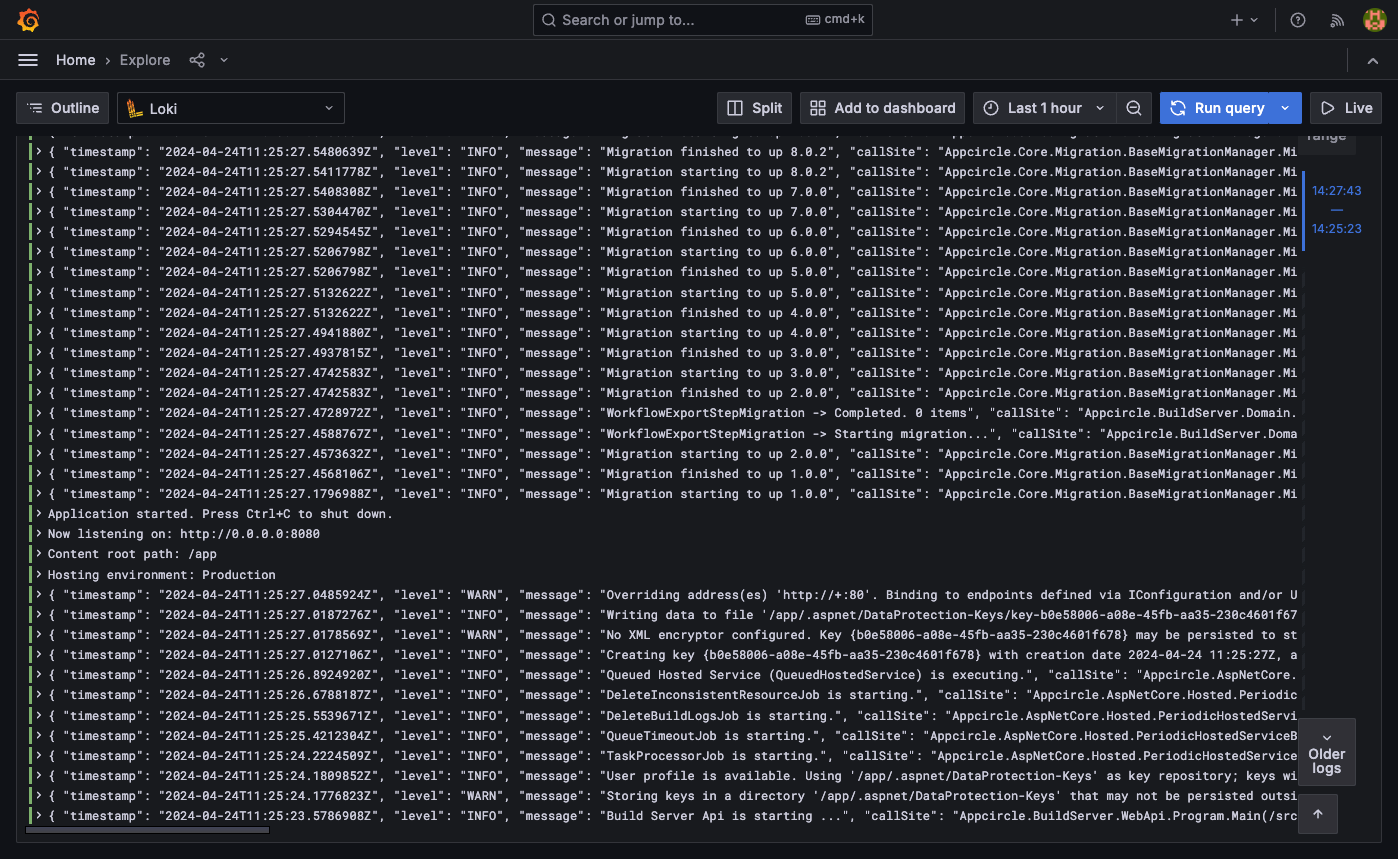
Task: Open the Grafana home logo
Action: (29, 20)
